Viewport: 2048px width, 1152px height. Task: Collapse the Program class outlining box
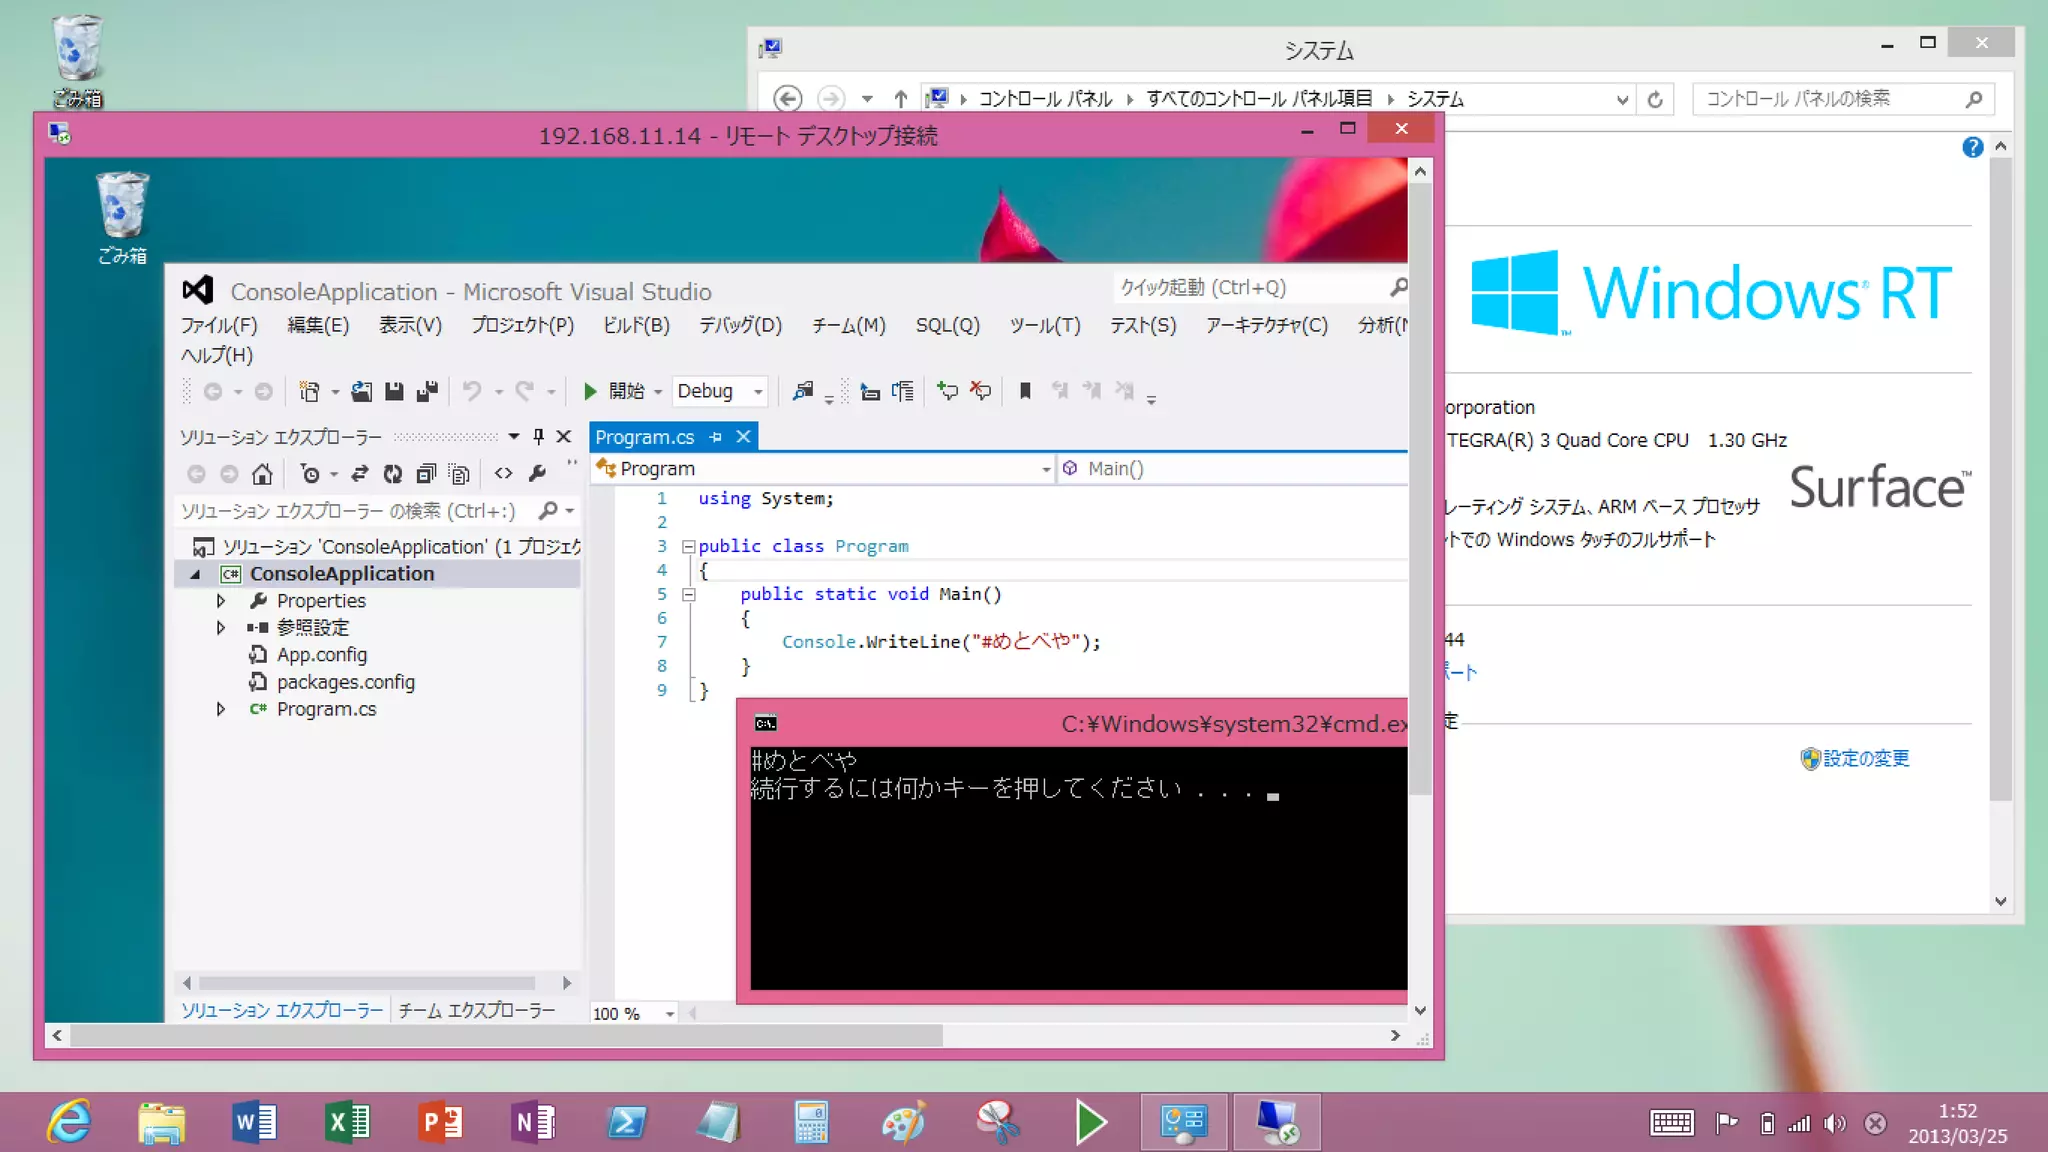coord(688,546)
